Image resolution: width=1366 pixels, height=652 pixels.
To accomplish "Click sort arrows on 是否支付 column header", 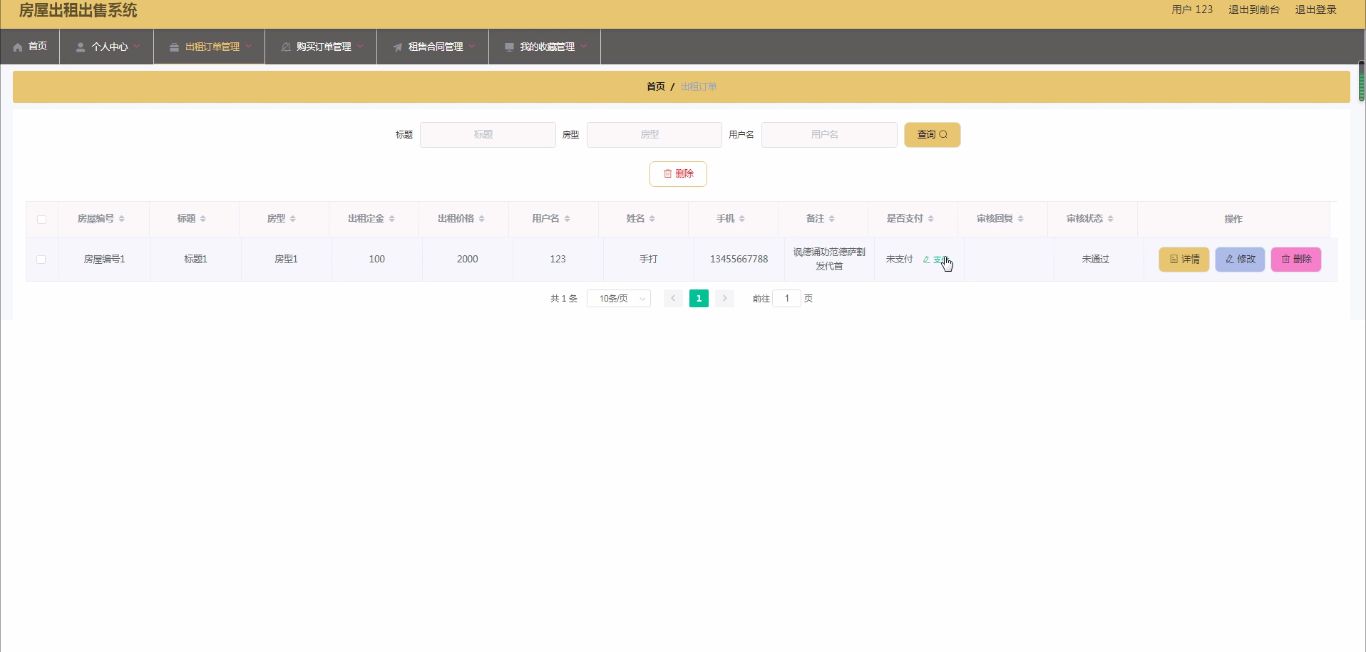I will tap(932, 219).
